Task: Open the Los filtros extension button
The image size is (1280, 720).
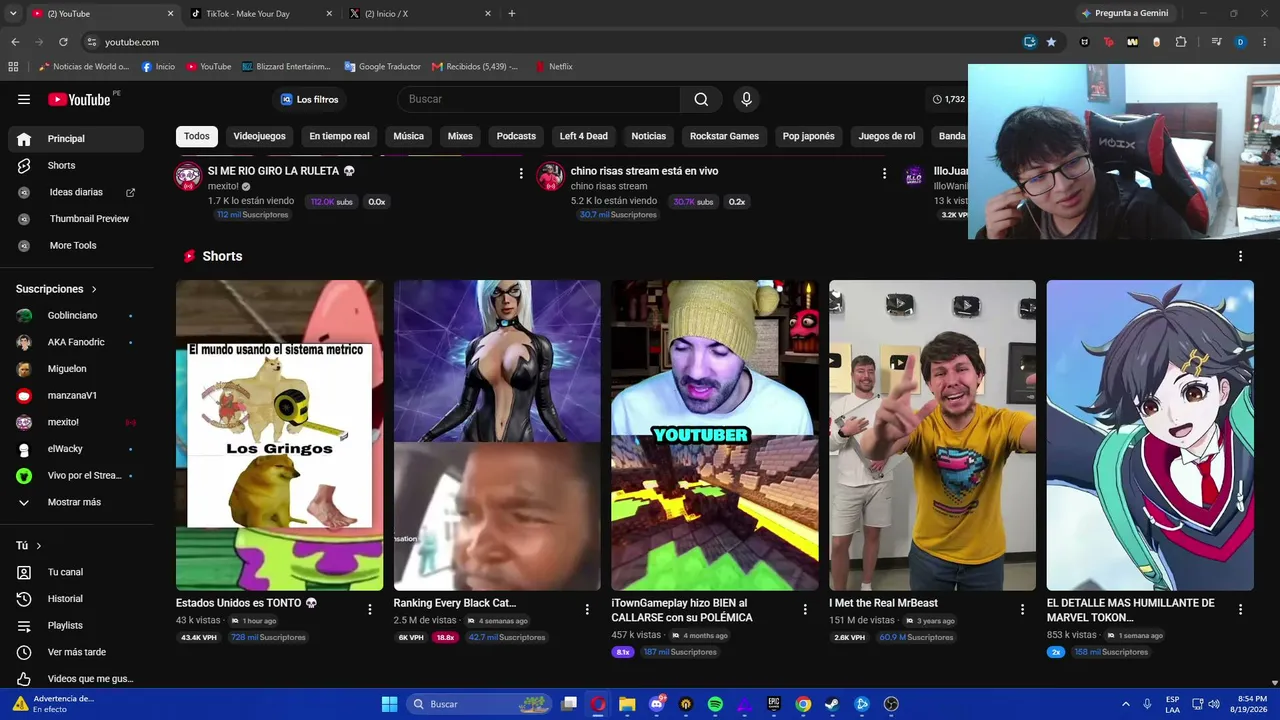Action: (309, 99)
